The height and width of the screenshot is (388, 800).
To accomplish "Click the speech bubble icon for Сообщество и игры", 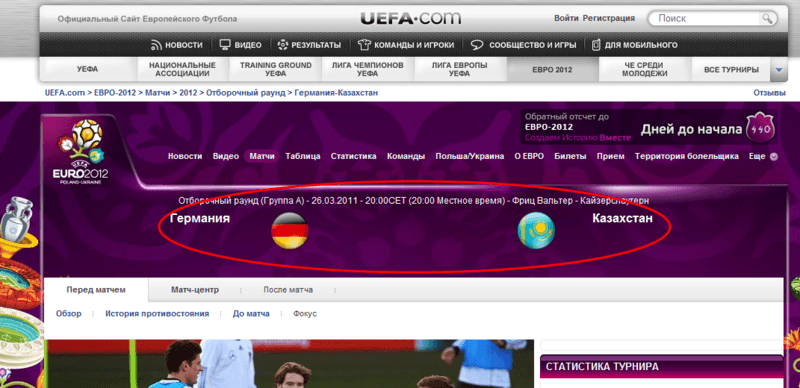I will tap(477, 45).
